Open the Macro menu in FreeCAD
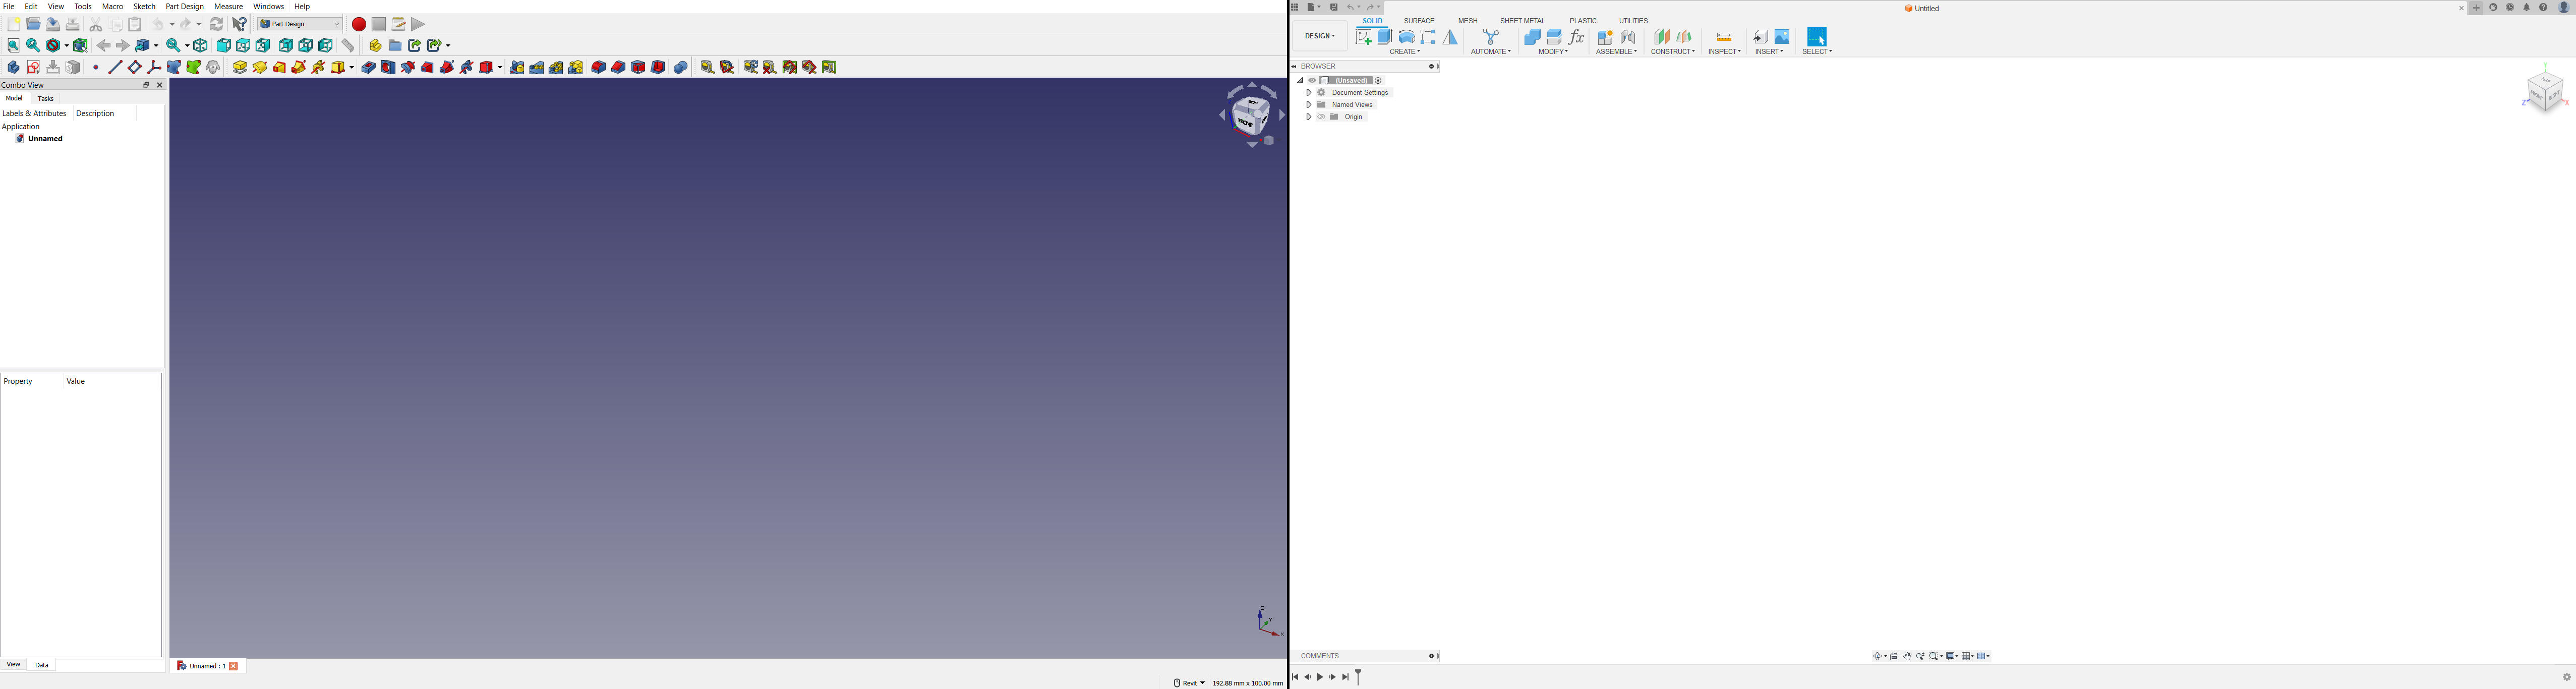The height and width of the screenshot is (689, 2576). (113, 7)
